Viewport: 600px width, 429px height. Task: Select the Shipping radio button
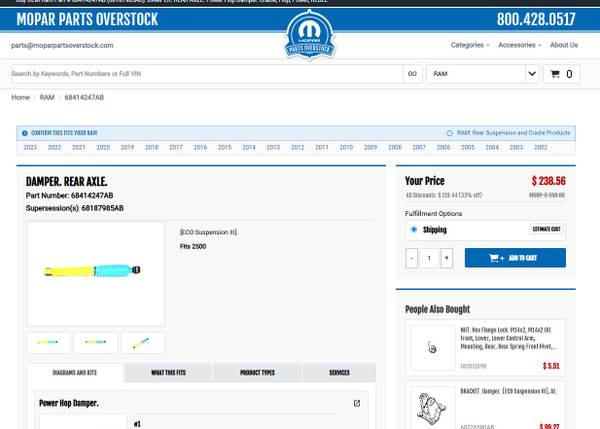pyautogui.click(x=414, y=230)
